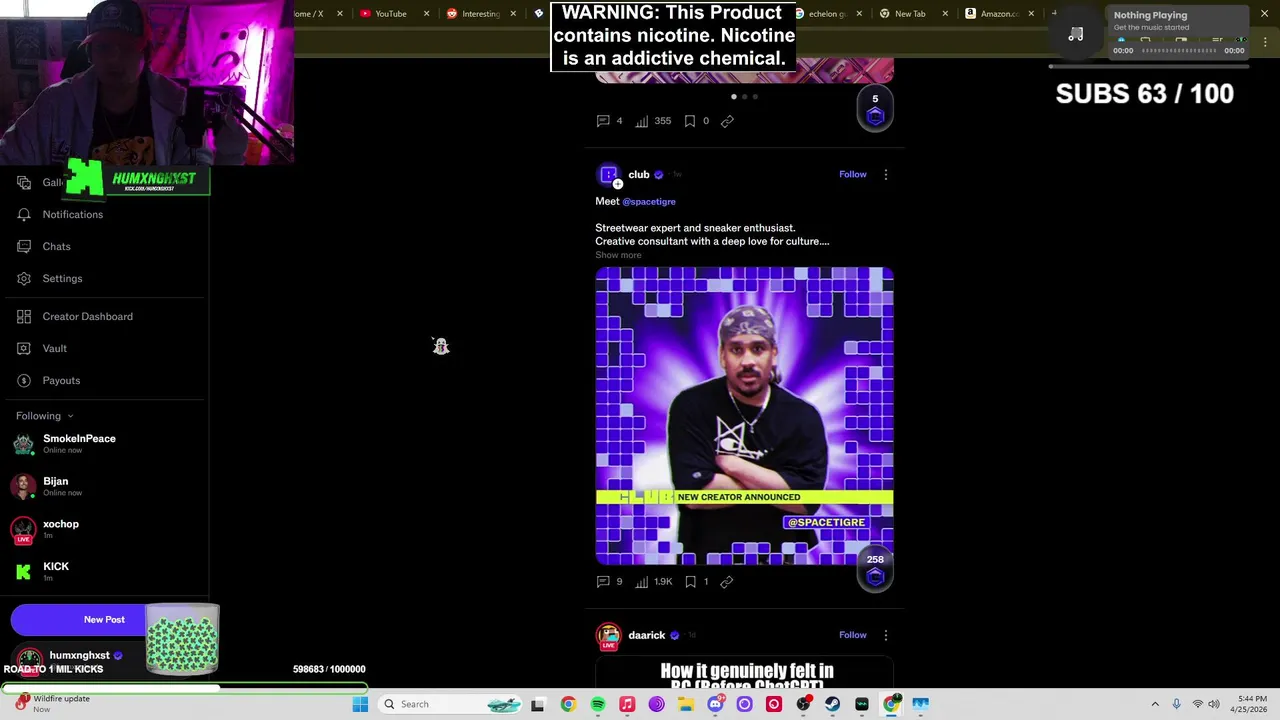Open SmokeInPeace avatar in Following list

pyautogui.click(x=23, y=443)
